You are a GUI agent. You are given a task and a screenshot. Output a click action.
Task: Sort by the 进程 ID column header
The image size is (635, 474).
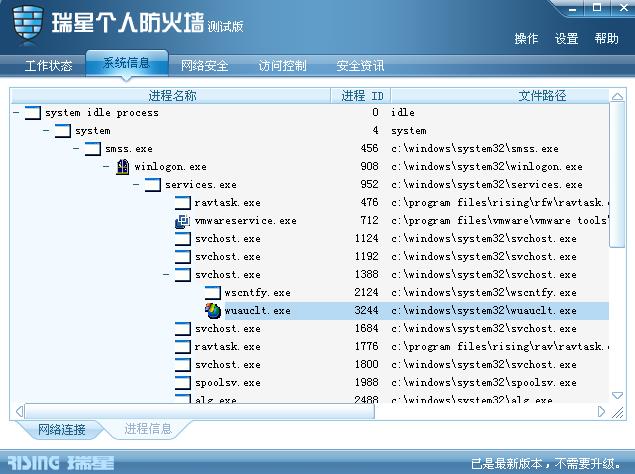coord(361,96)
